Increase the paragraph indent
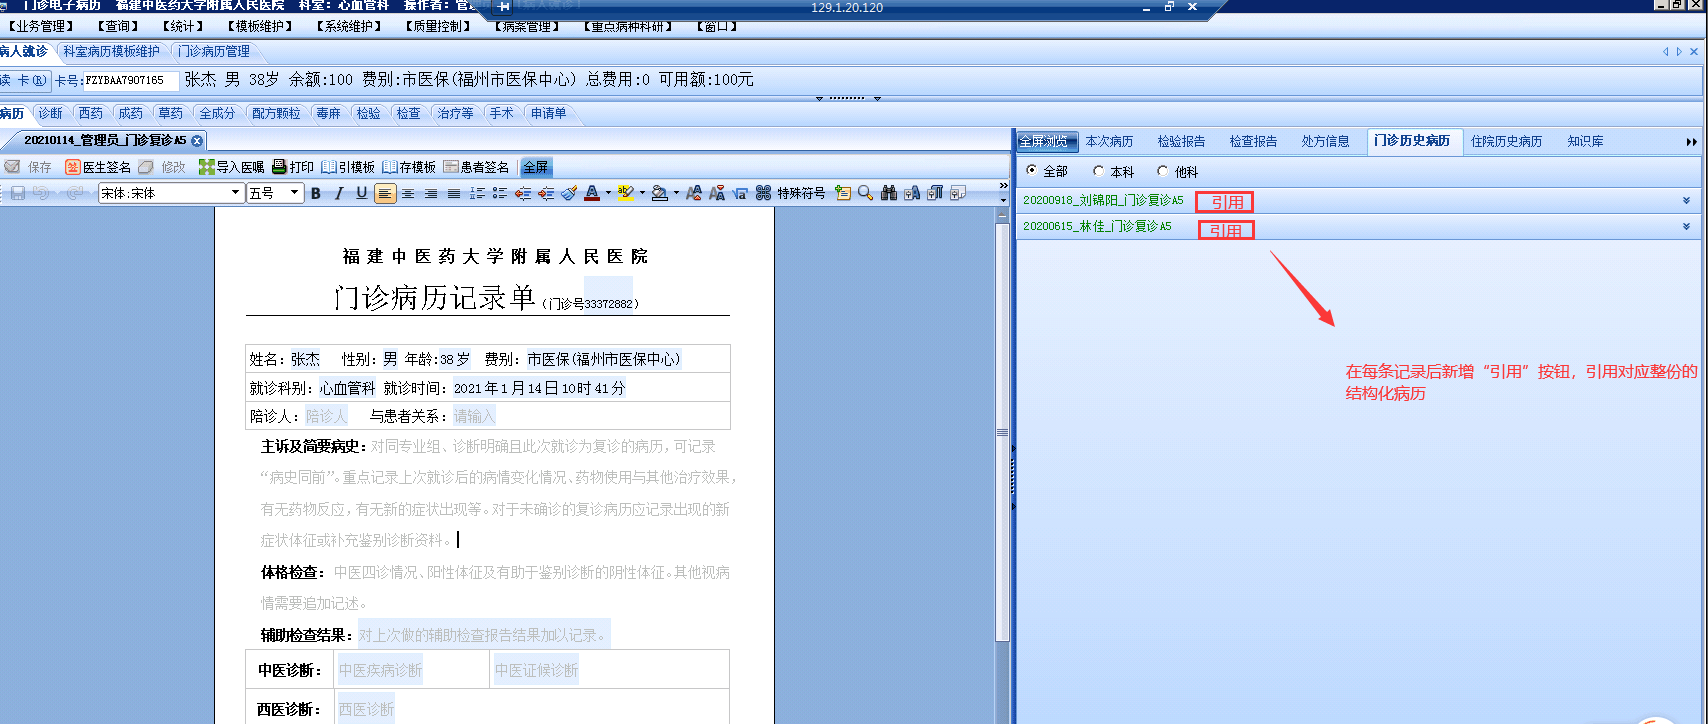This screenshot has height=724, width=1708. pos(546,193)
